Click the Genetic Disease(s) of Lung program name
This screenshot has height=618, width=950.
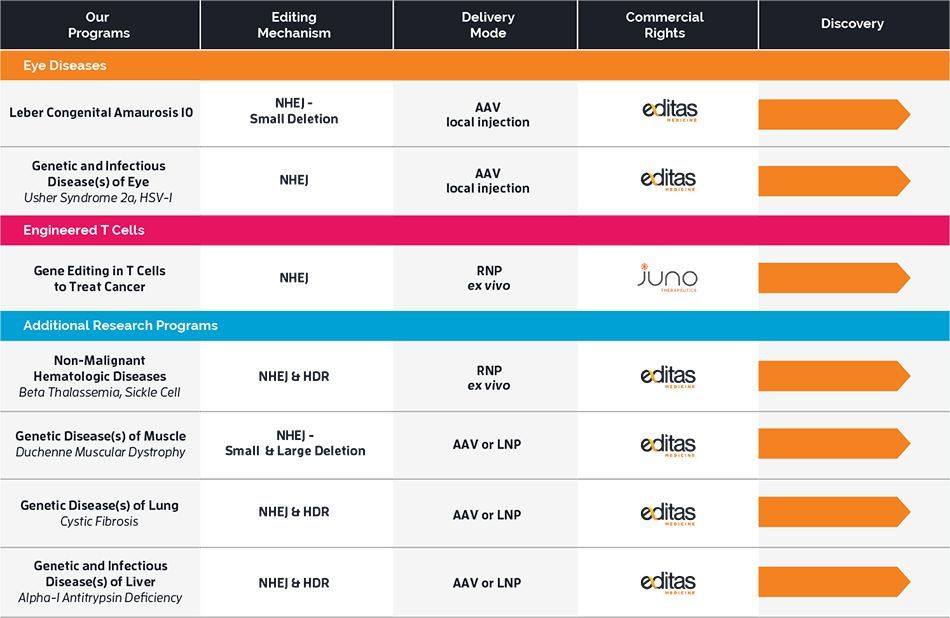click(x=99, y=505)
